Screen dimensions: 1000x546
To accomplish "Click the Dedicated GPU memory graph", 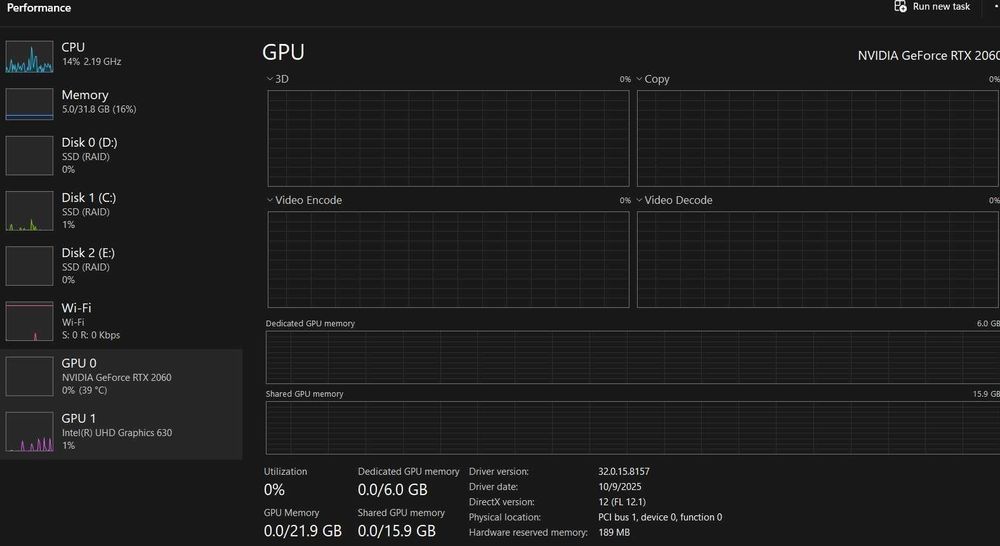I will (633, 357).
